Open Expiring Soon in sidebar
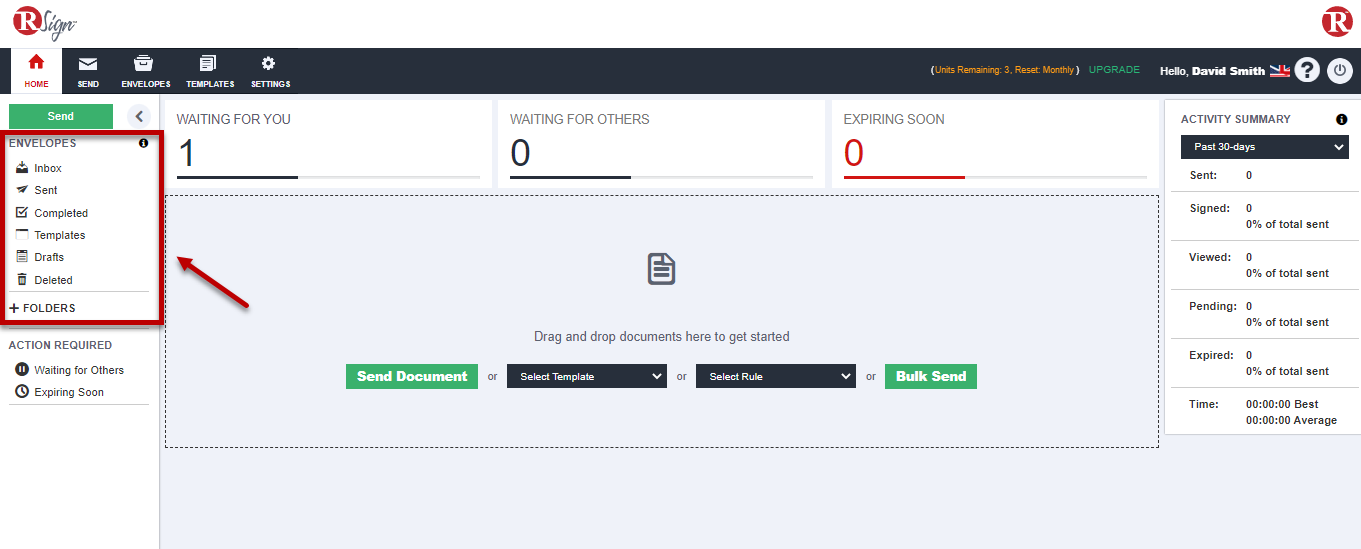 point(69,392)
